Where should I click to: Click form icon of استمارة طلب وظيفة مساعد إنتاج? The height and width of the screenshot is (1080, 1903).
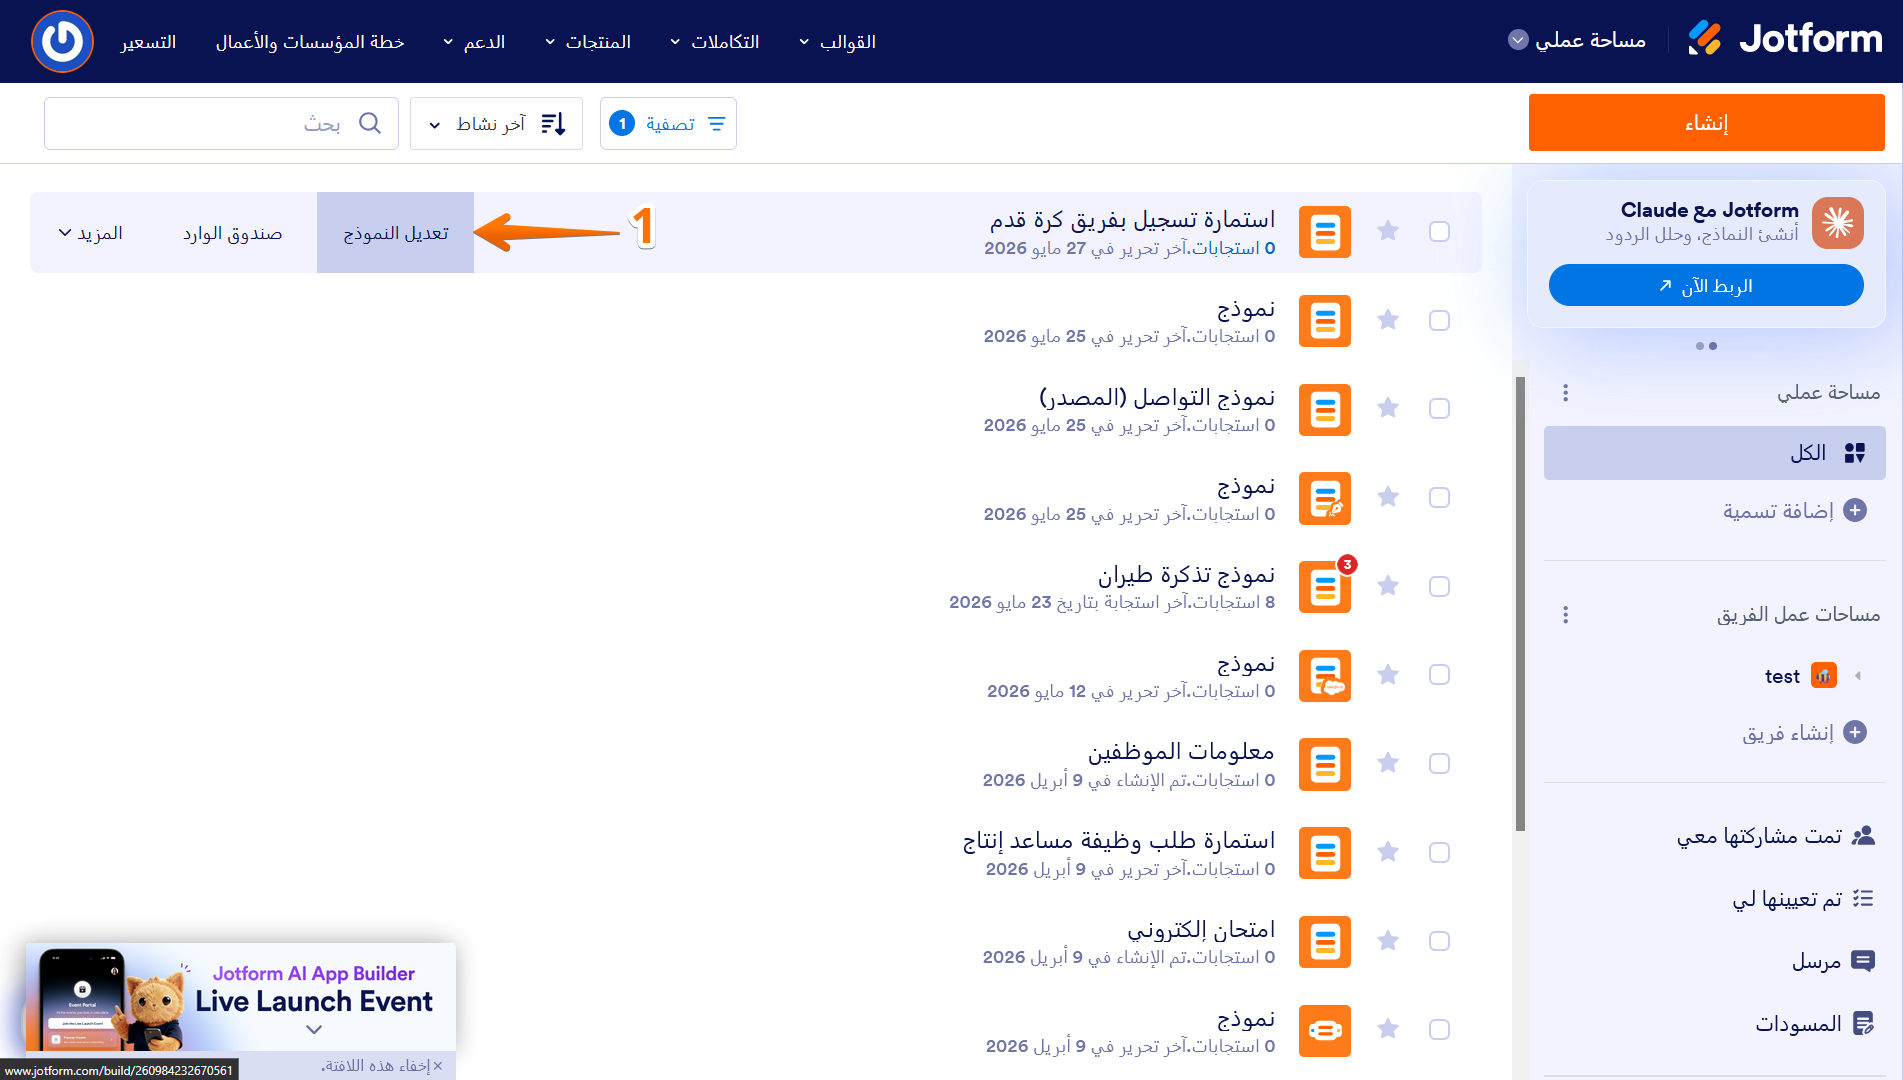point(1325,853)
